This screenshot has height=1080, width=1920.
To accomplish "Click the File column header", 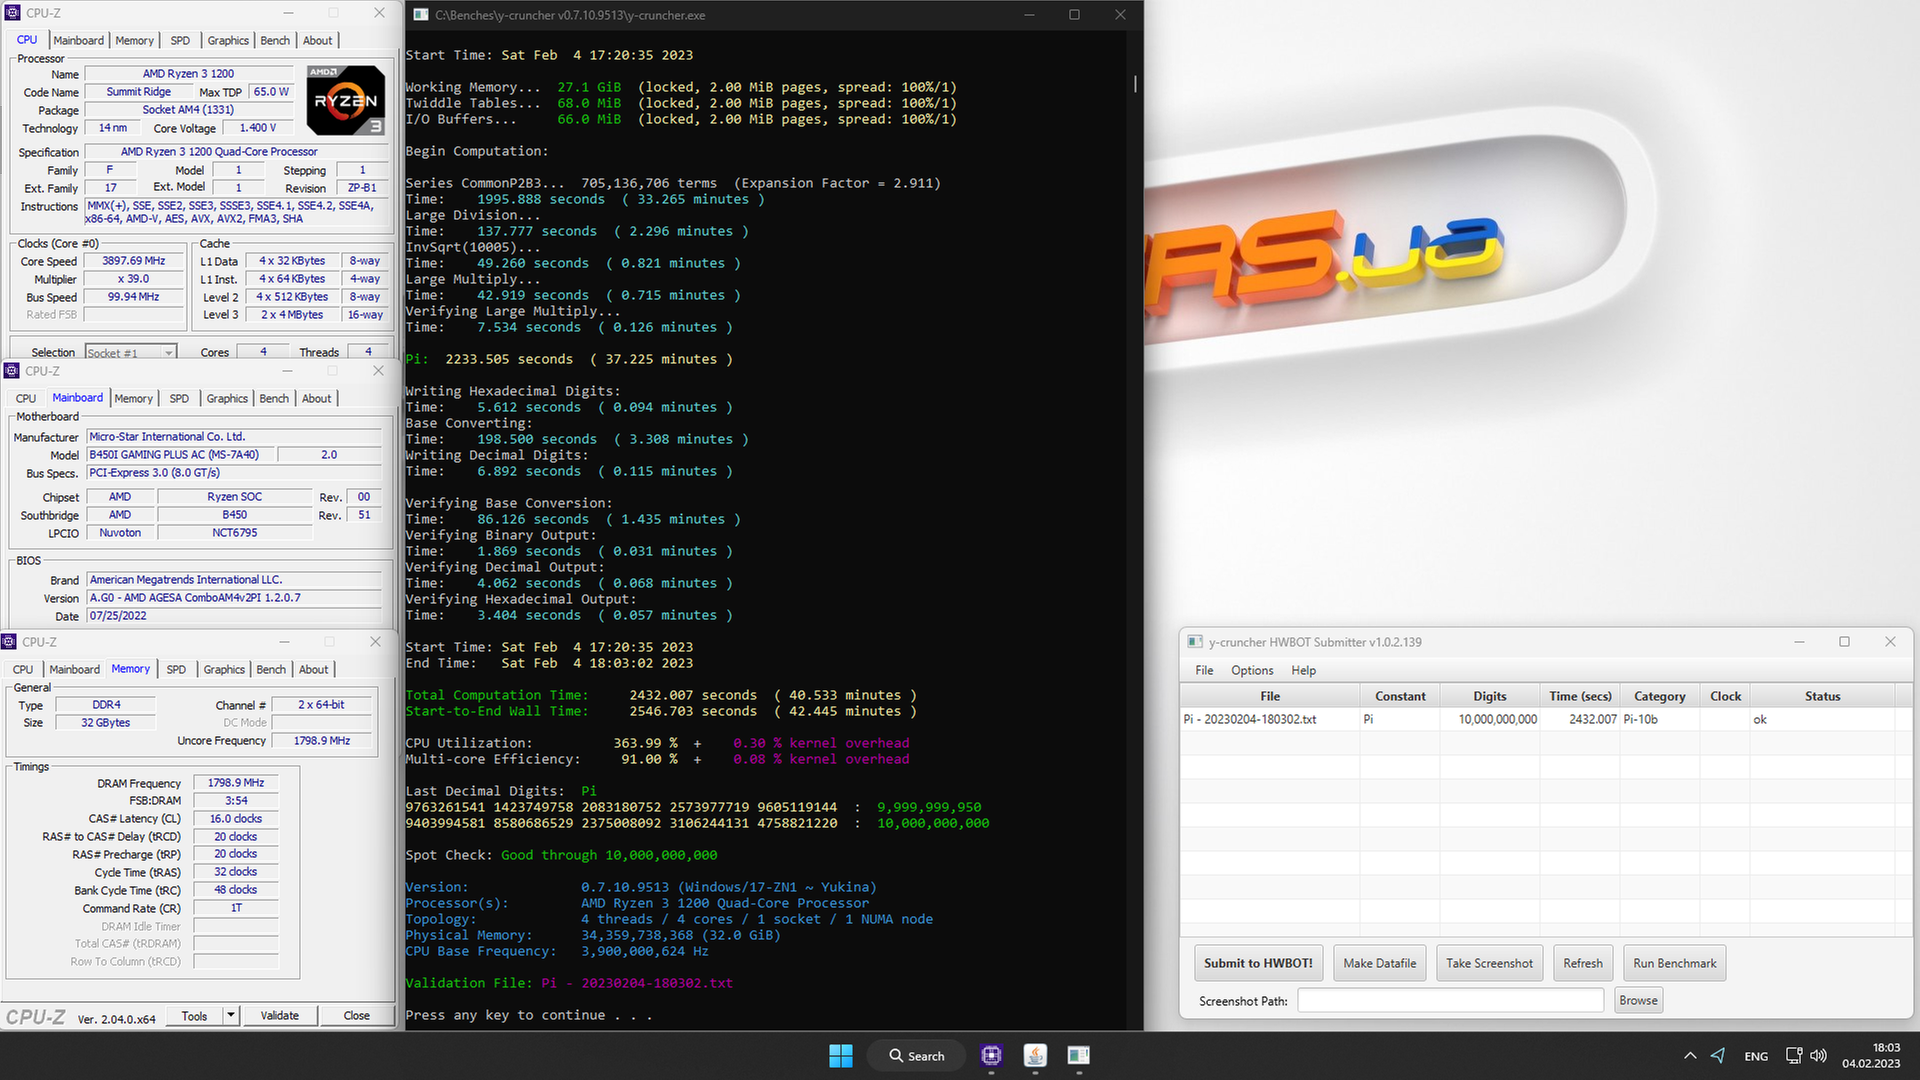I will [1270, 696].
